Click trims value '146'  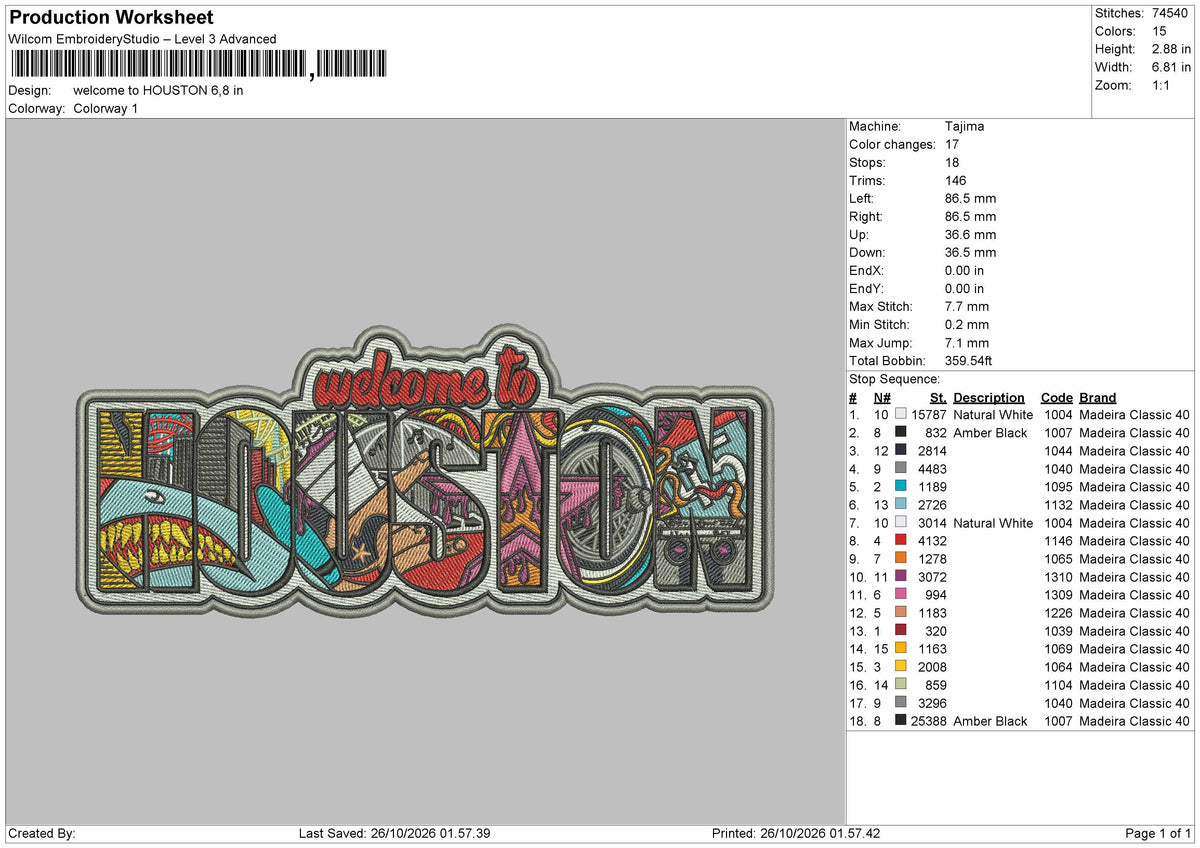(955, 180)
